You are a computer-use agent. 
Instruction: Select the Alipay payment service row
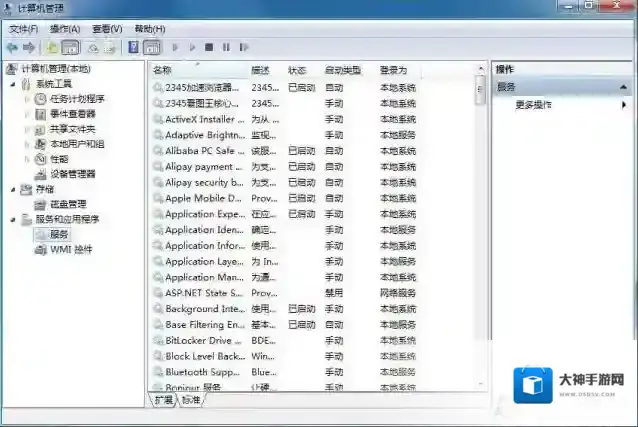(285, 167)
